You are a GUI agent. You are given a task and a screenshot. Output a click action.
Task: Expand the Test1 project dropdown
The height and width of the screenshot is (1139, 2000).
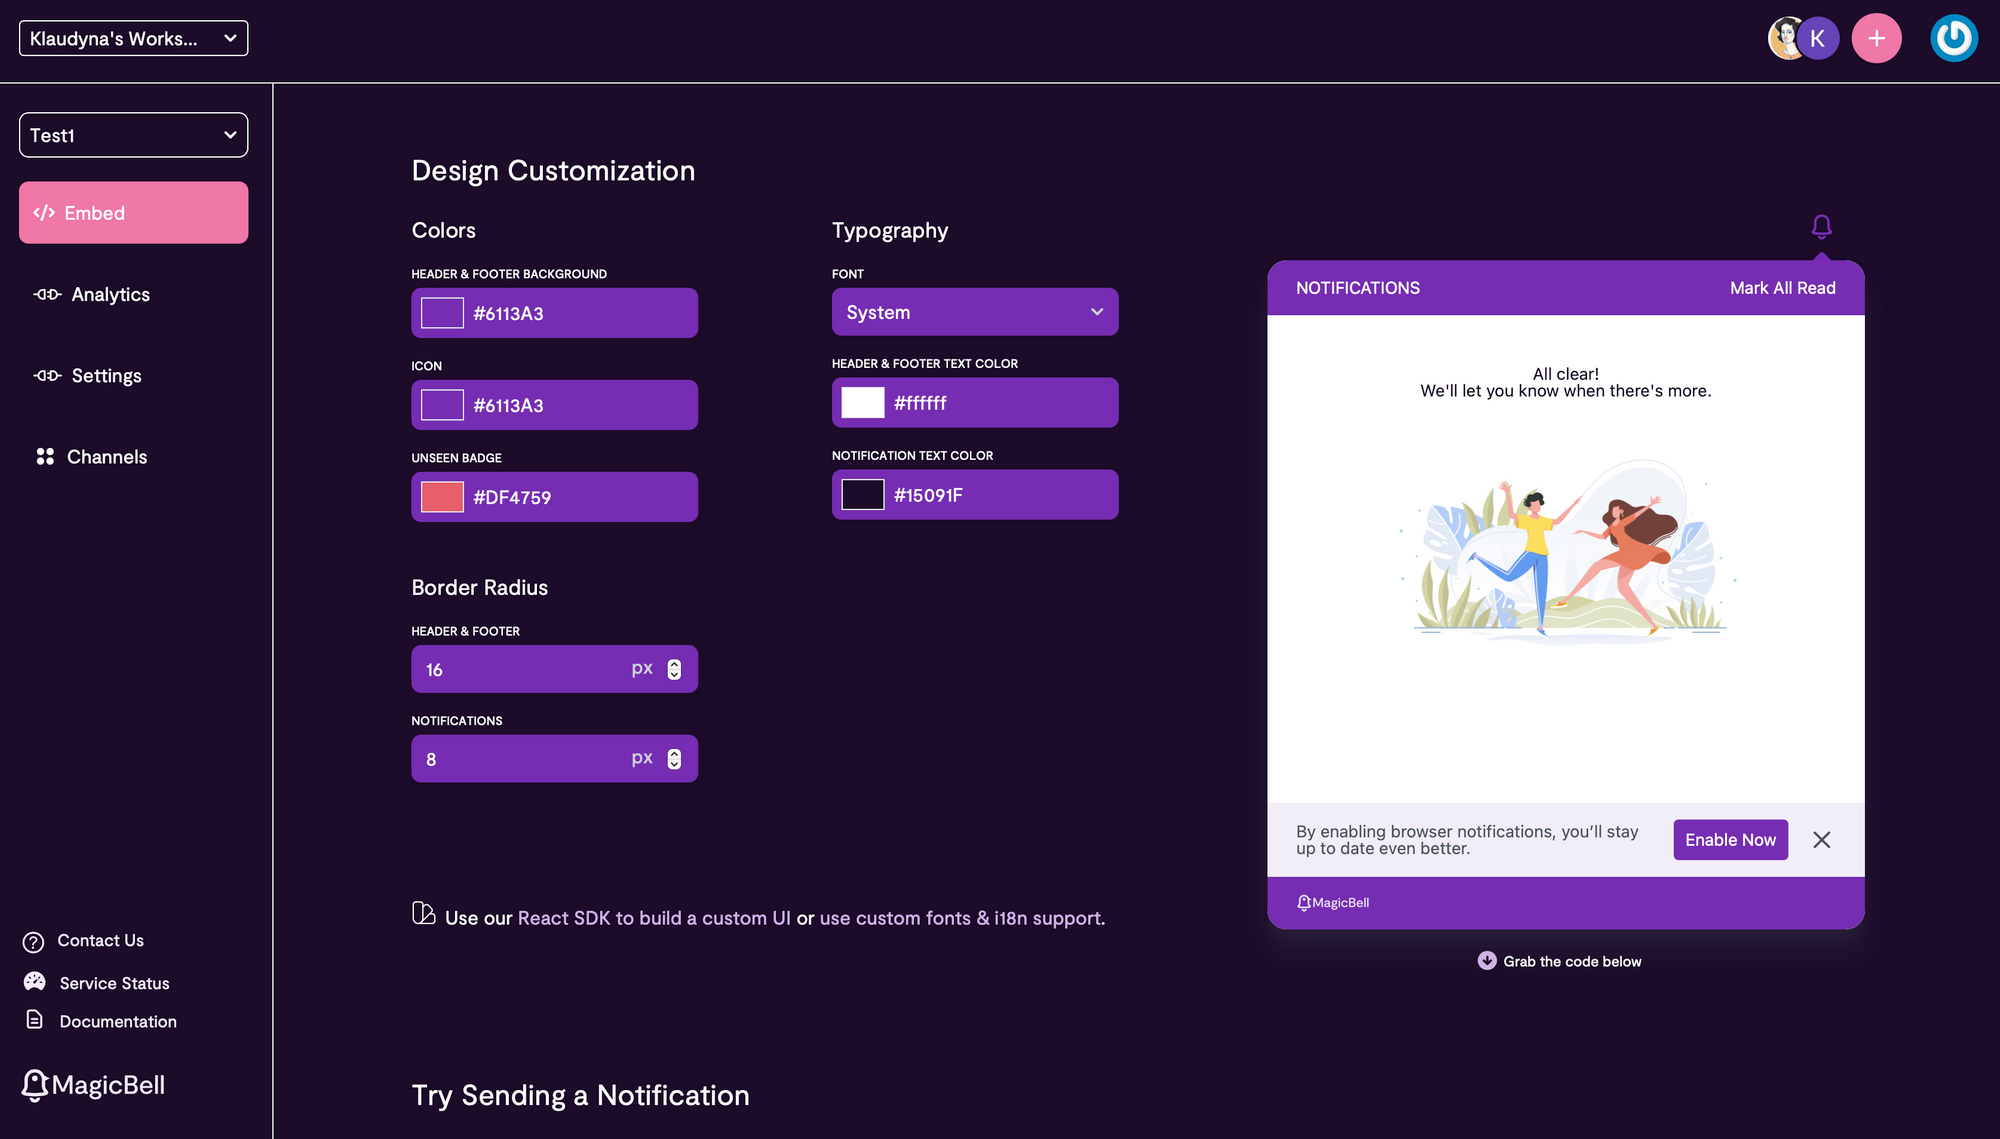(x=133, y=135)
